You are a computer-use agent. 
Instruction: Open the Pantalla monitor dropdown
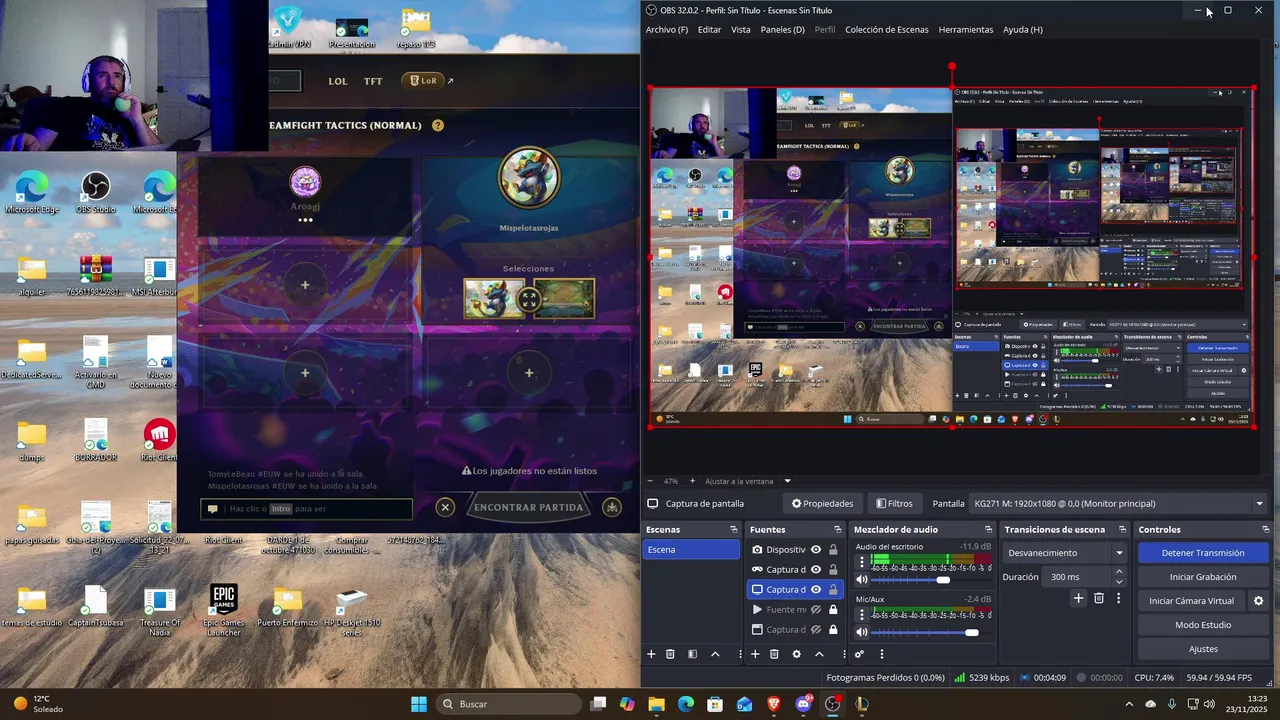(1119, 504)
